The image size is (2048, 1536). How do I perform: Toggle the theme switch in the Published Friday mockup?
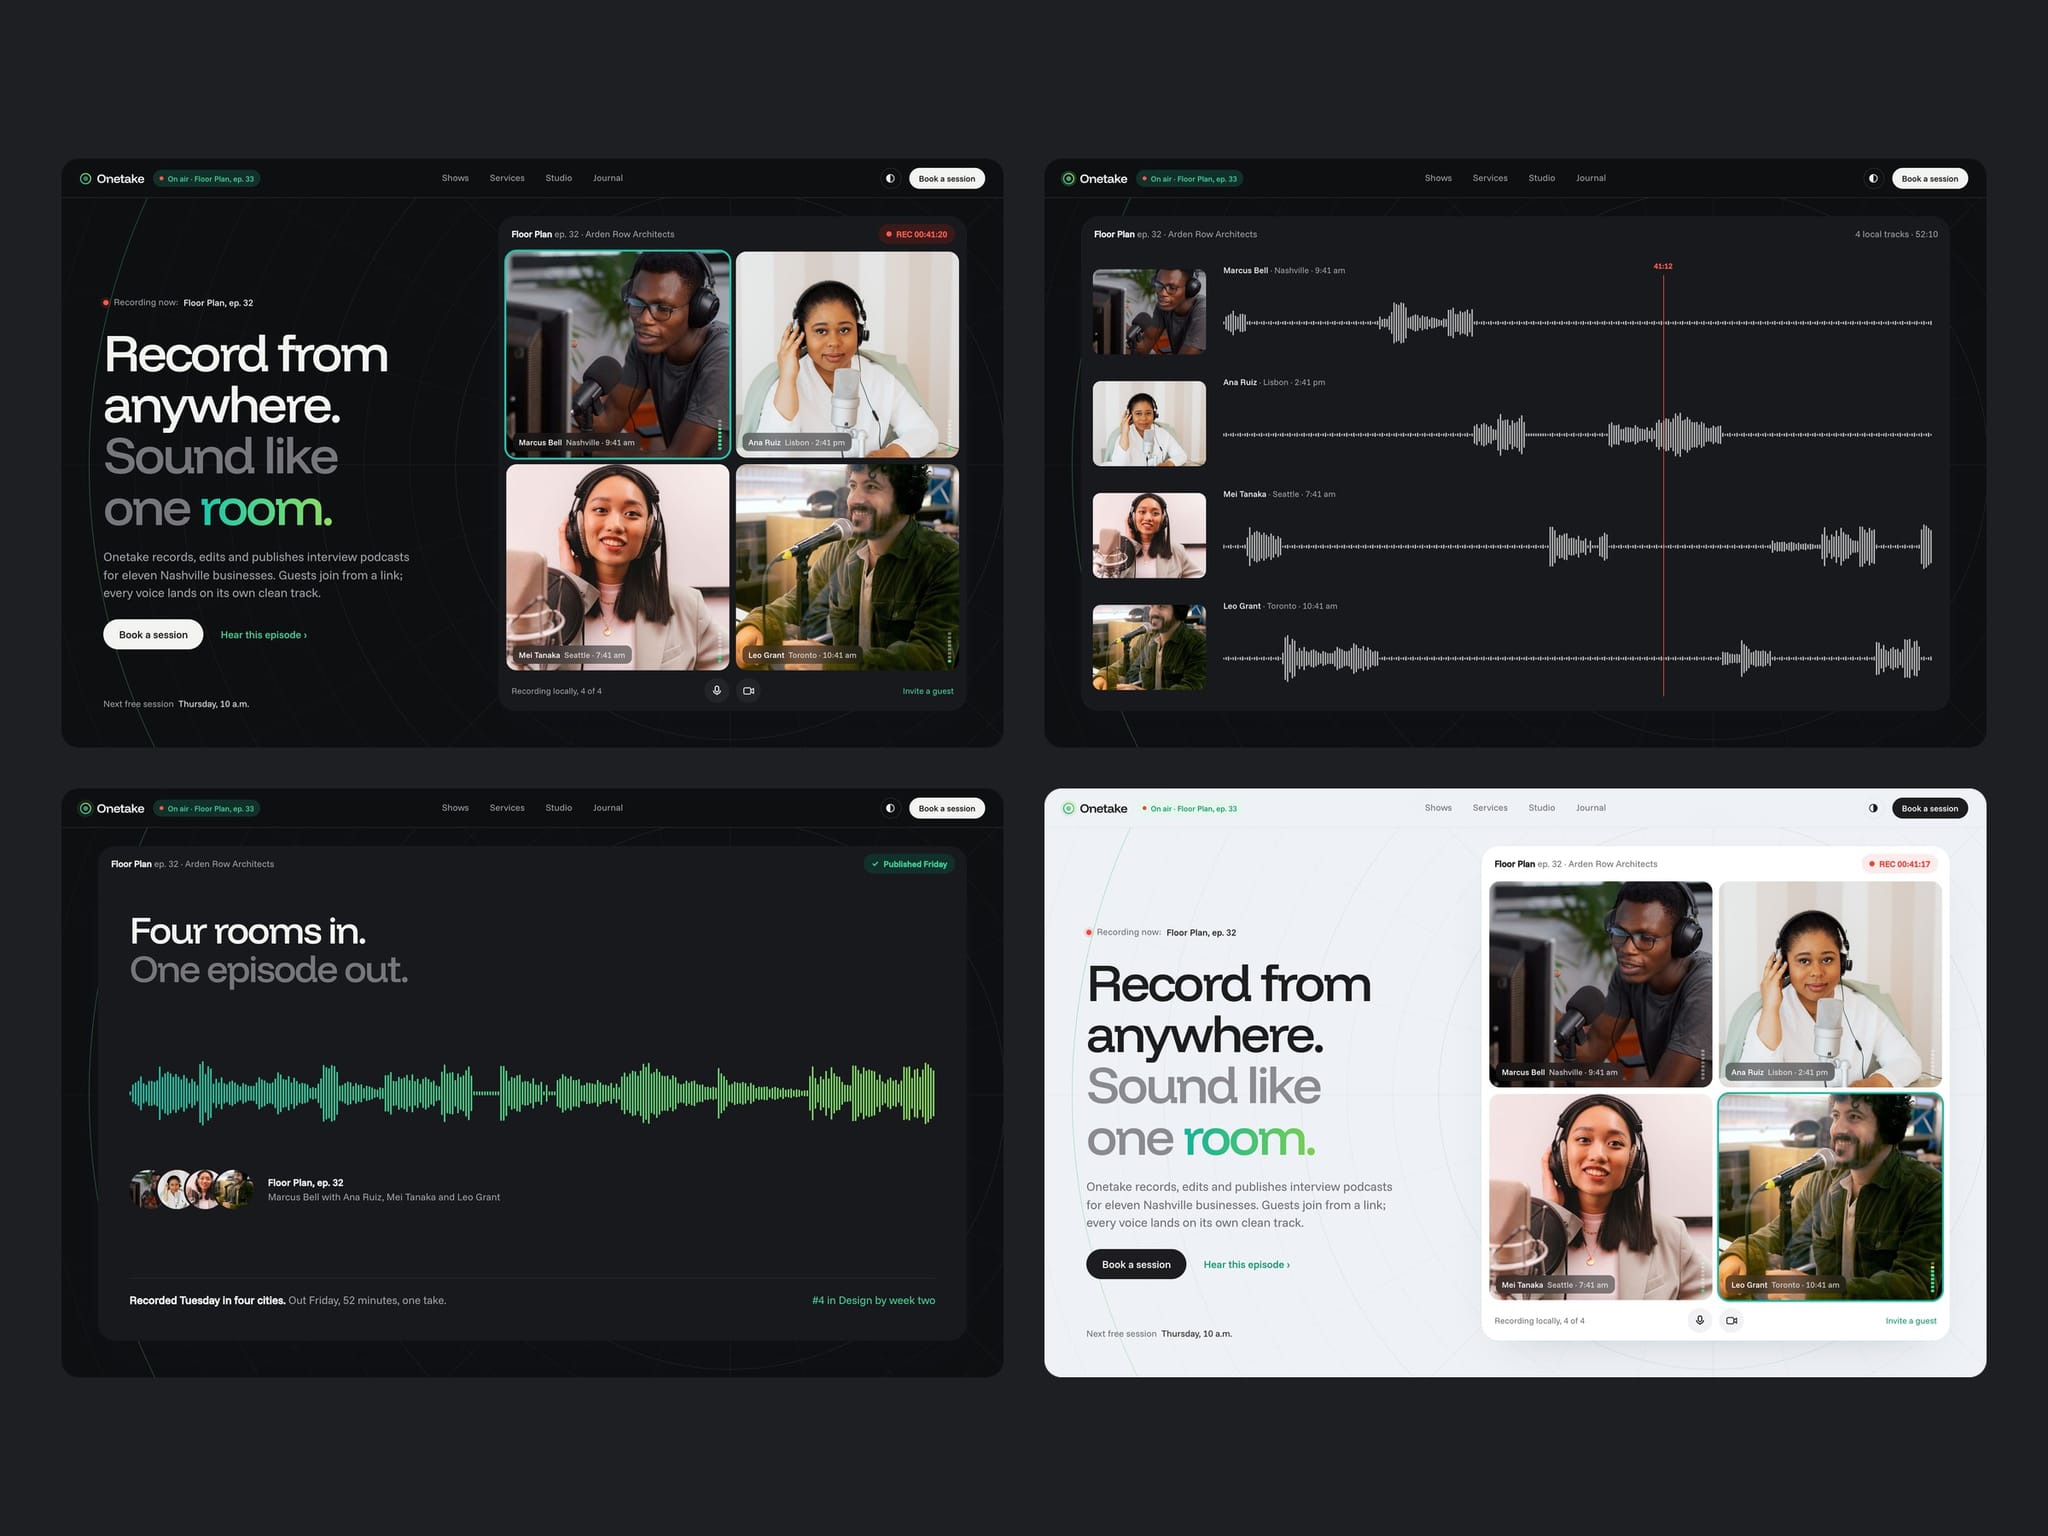click(890, 808)
